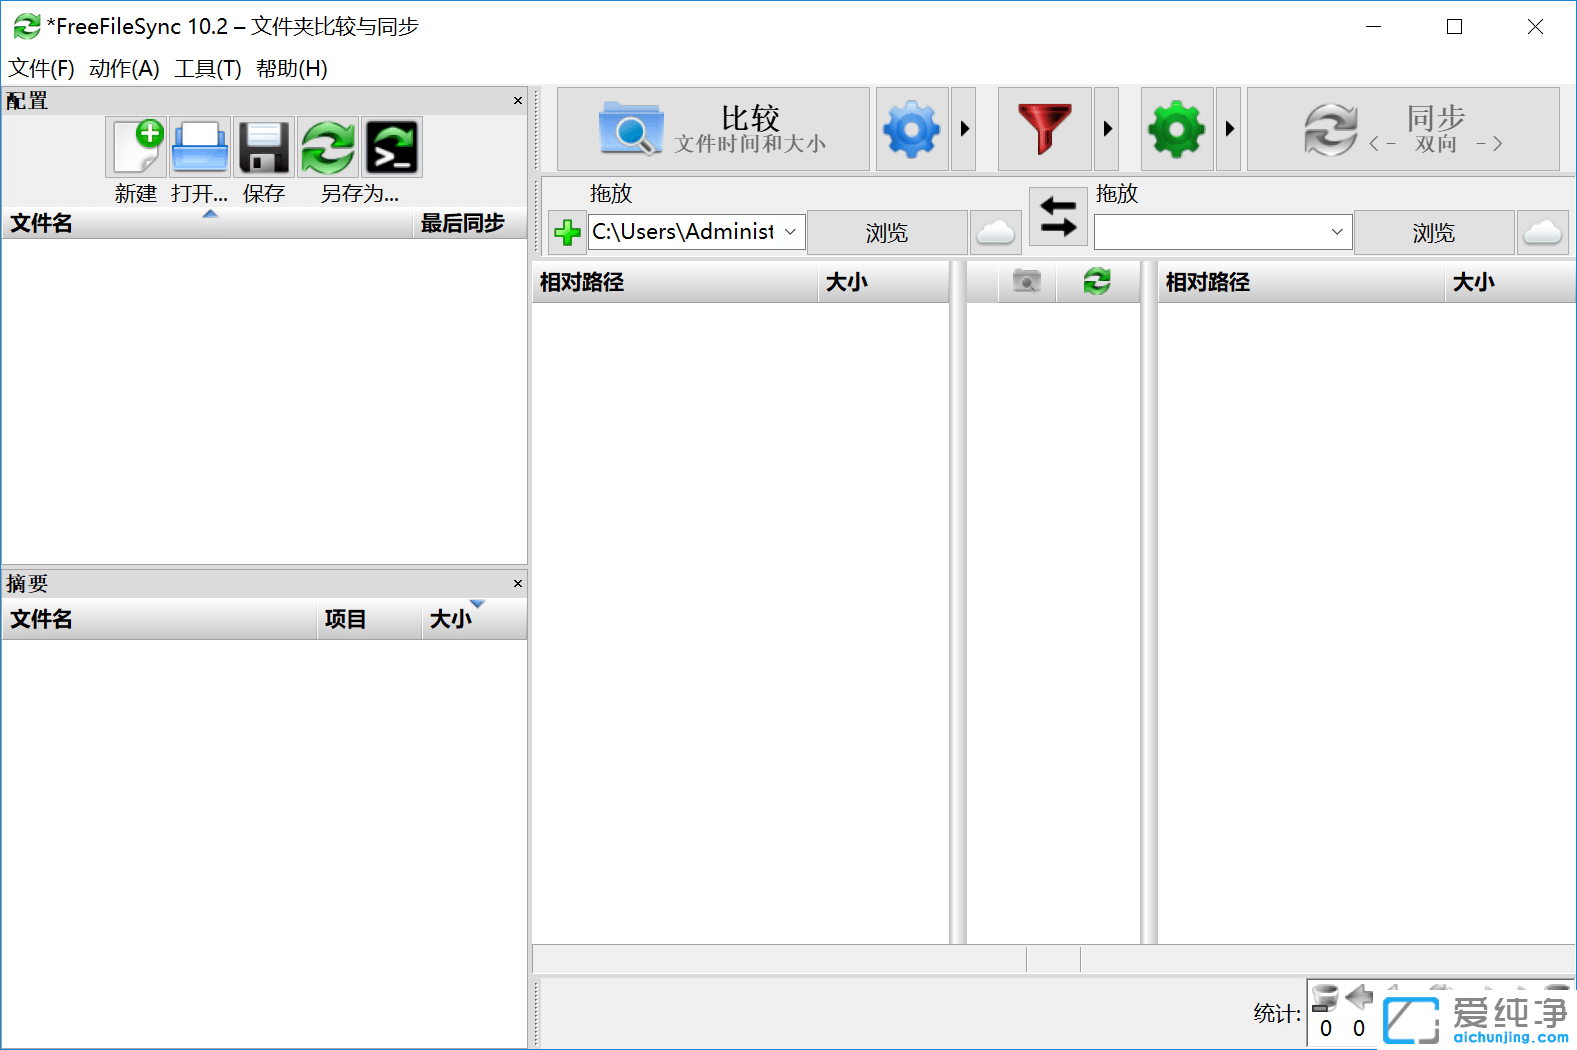
Task: Add folder pair with green plus icon
Action: pyautogui.click(x=568, y=233)
